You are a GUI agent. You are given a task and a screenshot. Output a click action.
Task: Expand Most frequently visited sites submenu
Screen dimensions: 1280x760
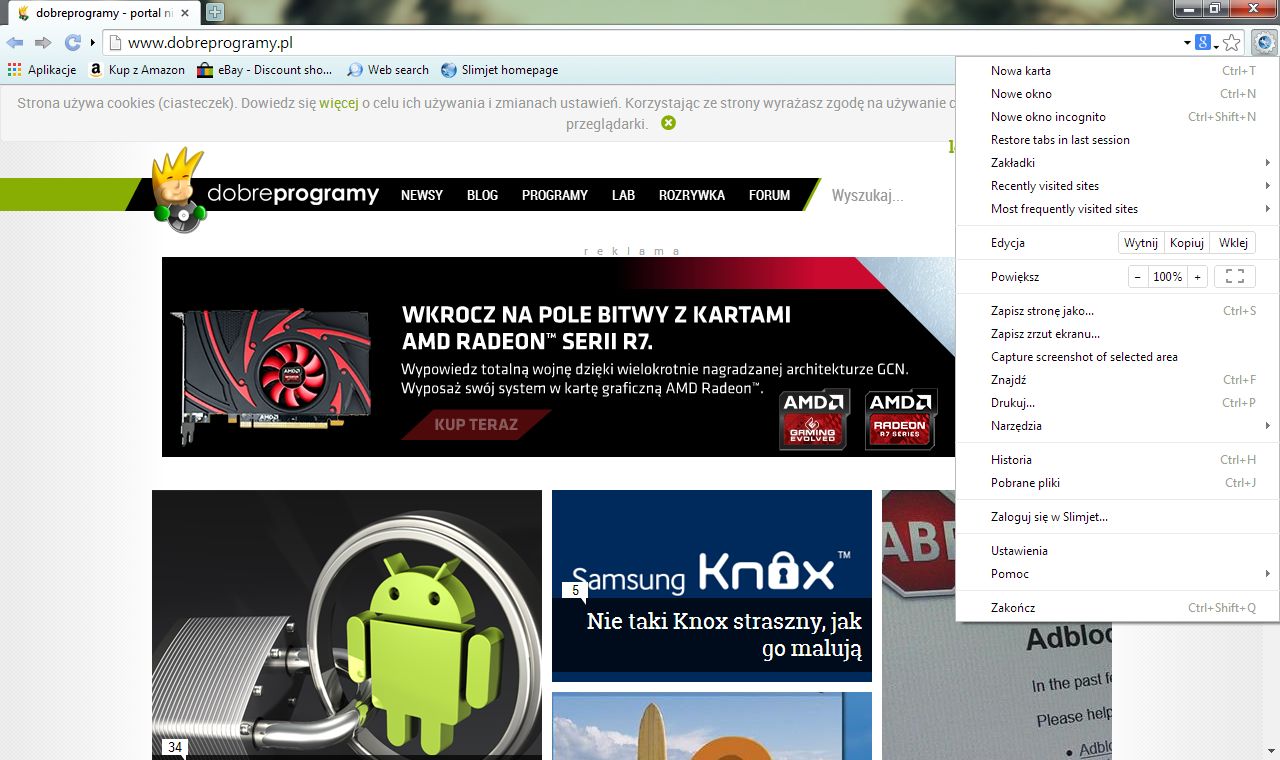click(1118, 209)
